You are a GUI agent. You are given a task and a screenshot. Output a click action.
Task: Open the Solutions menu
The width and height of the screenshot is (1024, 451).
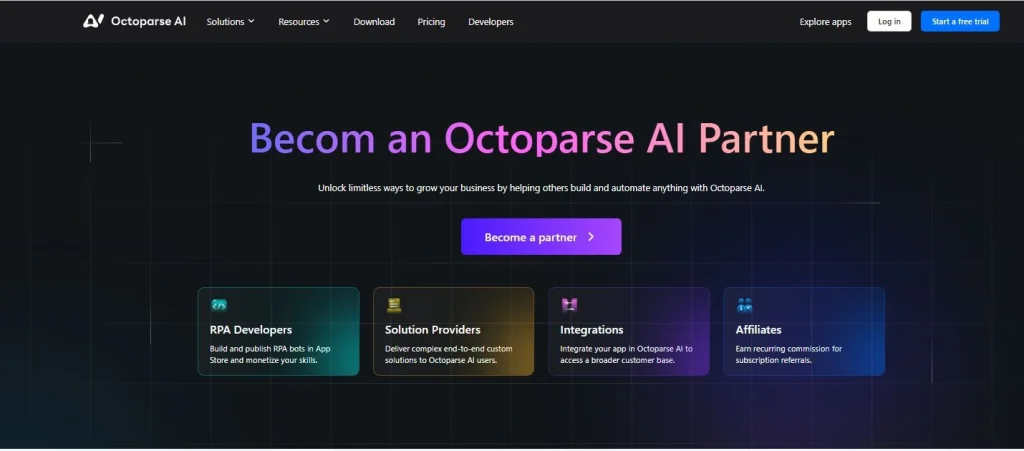tap(231, 22)
